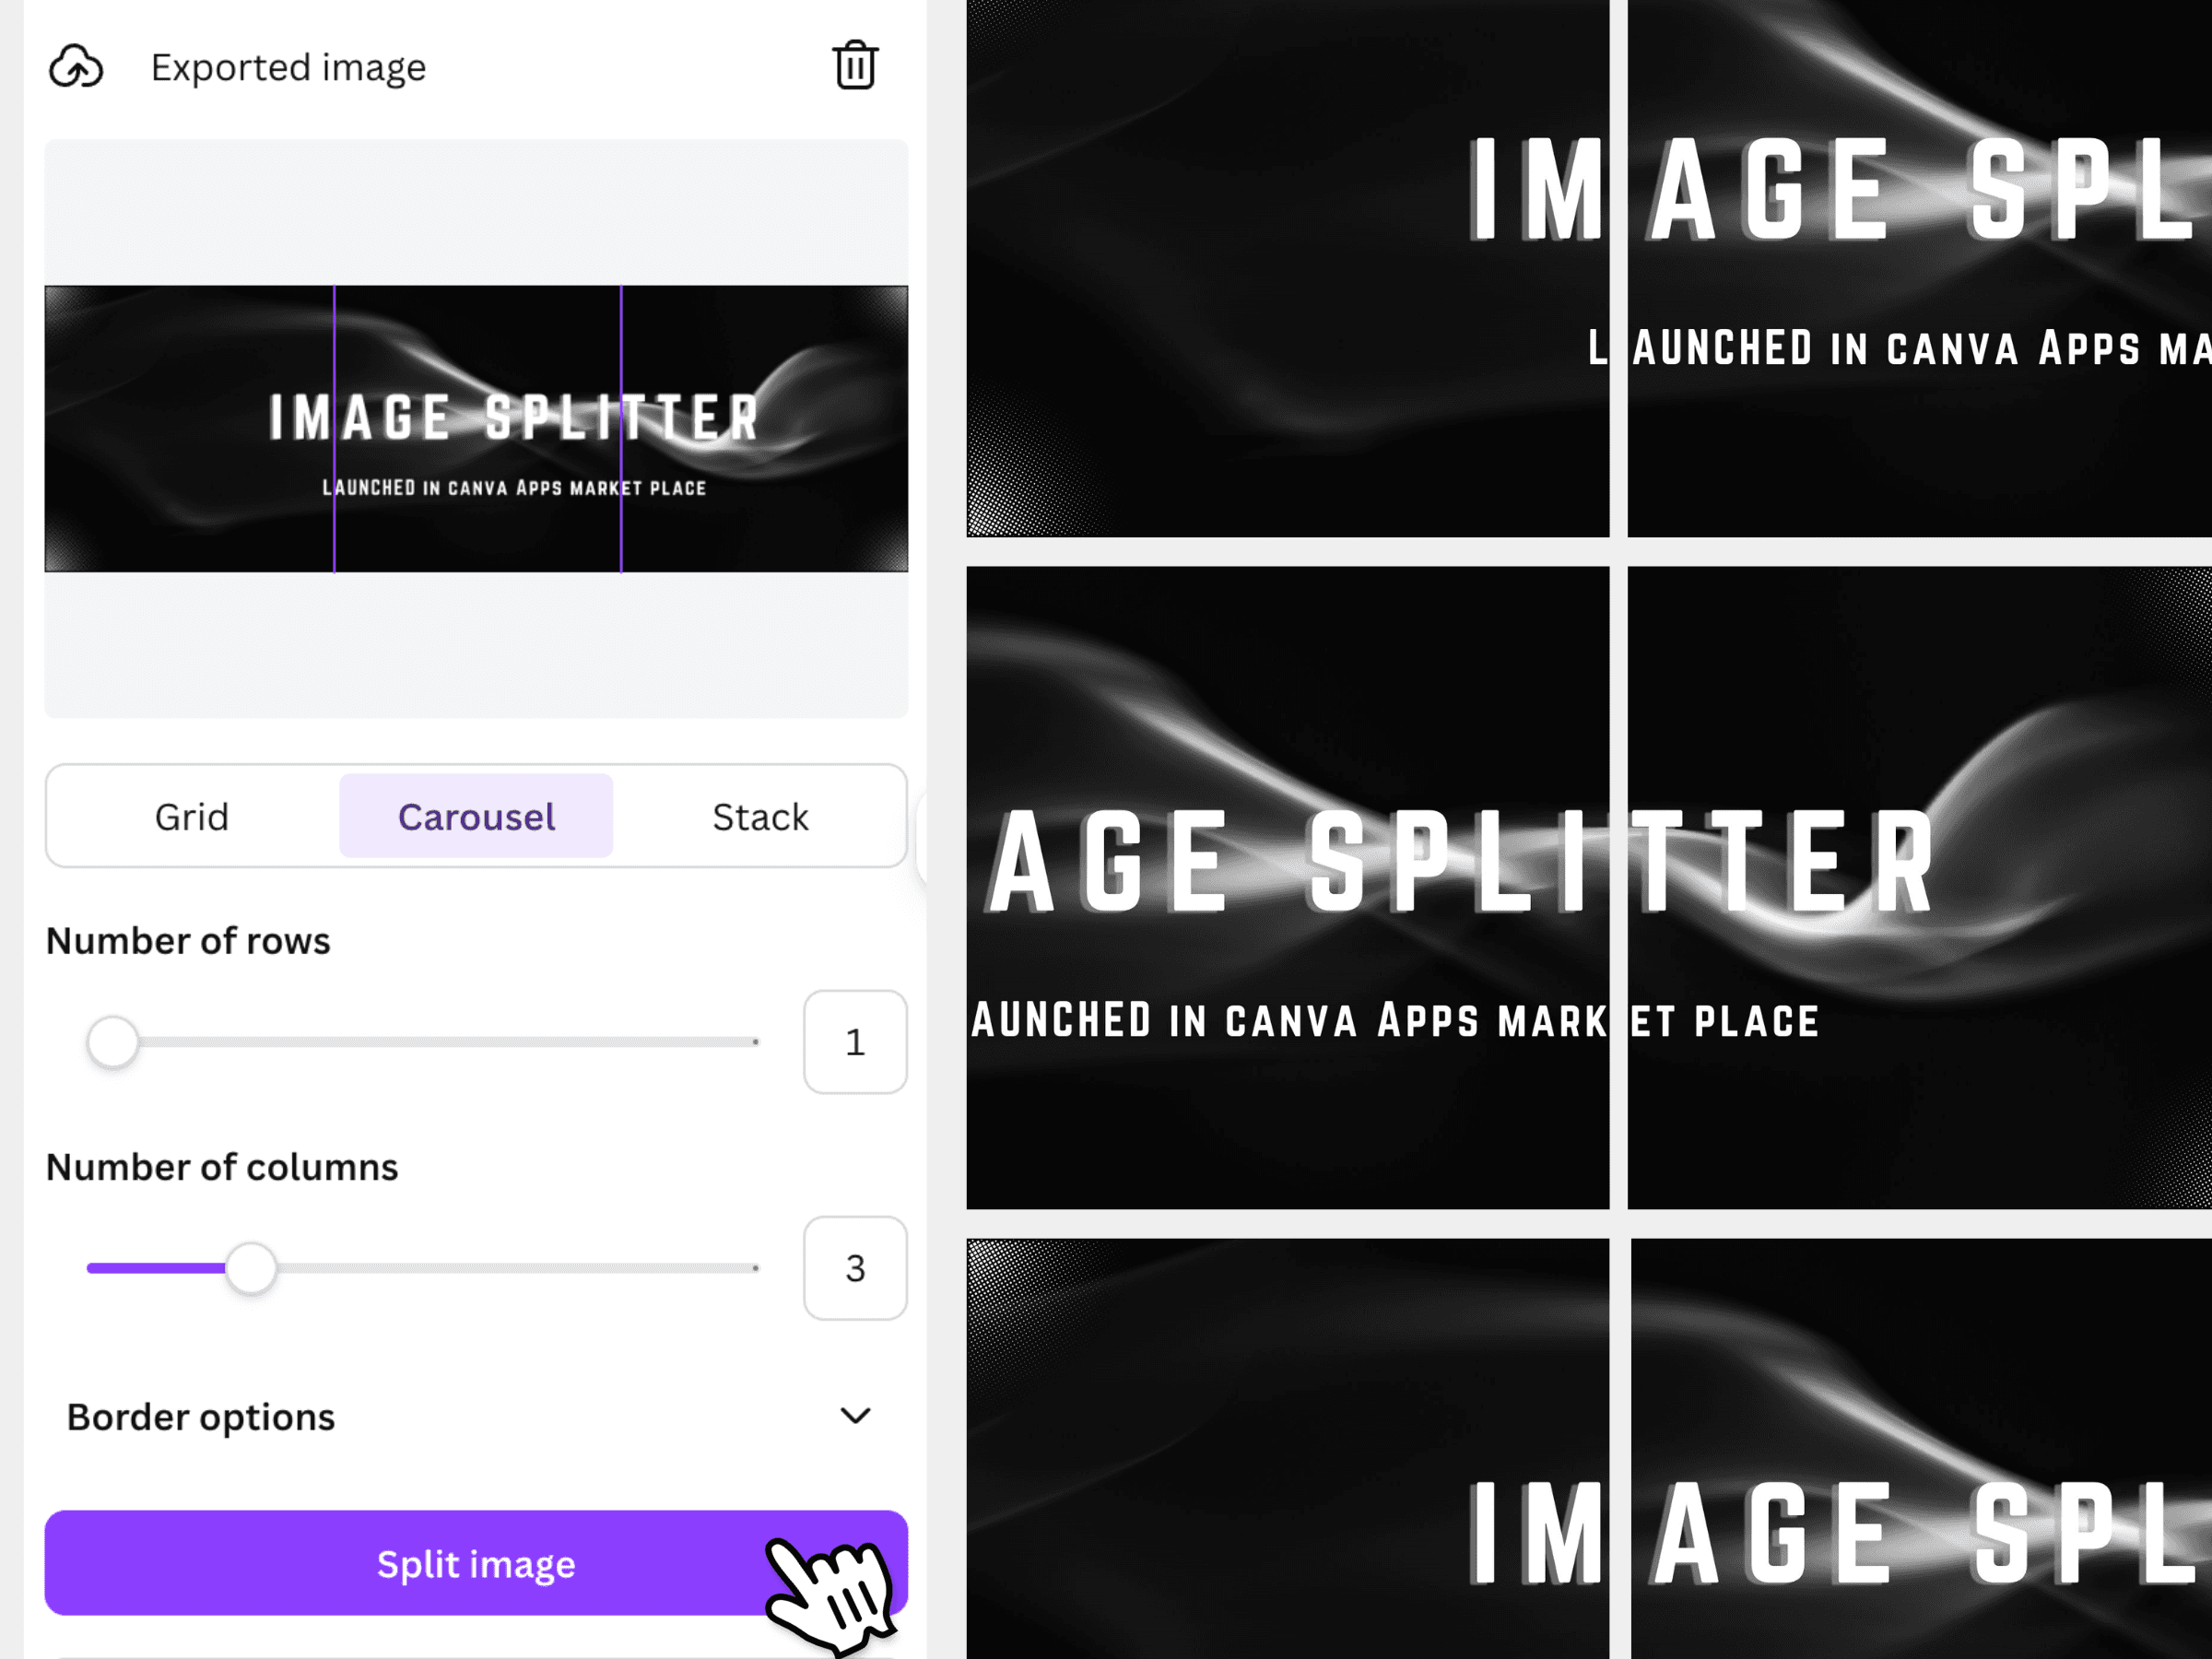Select the Carousel tab
Screen dimensions: 2212x1659
click(x=476, y=816)
